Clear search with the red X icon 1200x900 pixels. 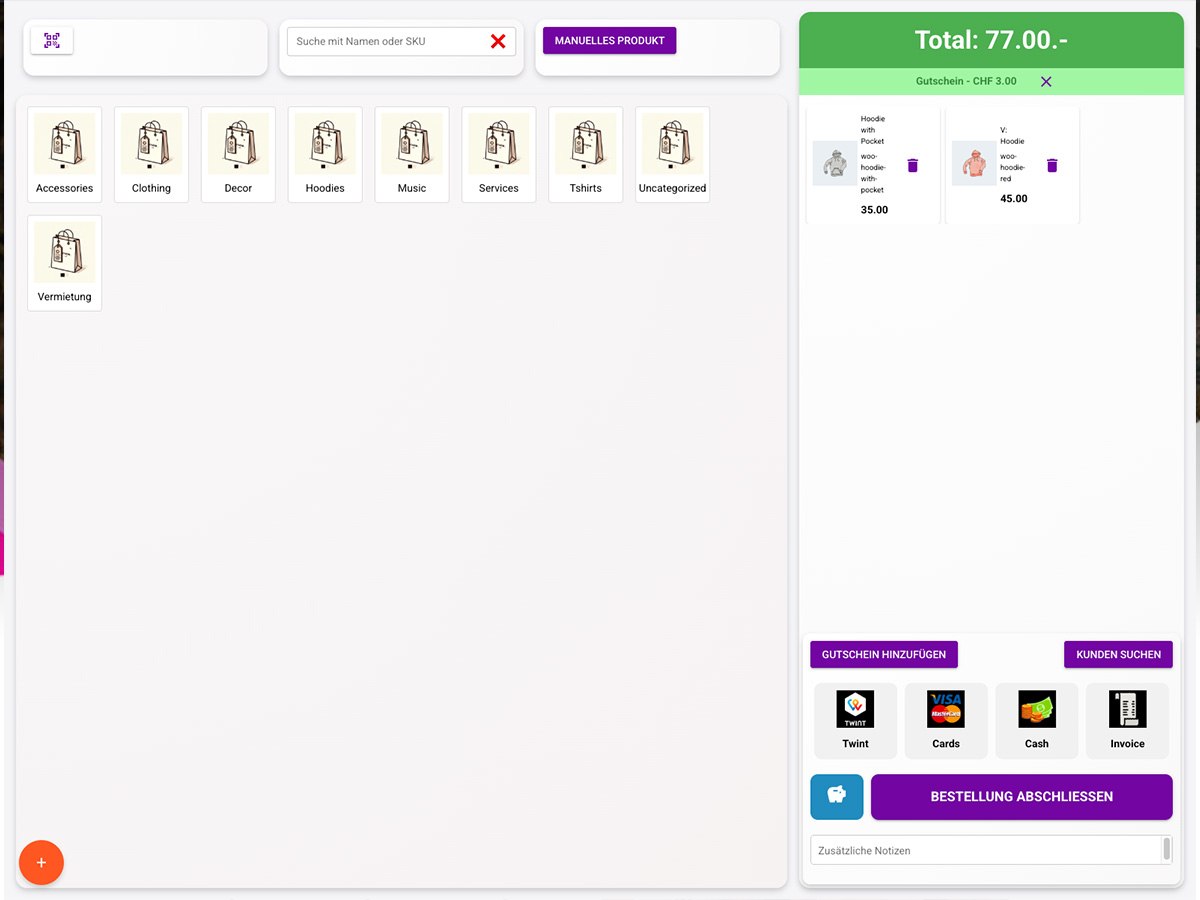click(x=498, y=41)
